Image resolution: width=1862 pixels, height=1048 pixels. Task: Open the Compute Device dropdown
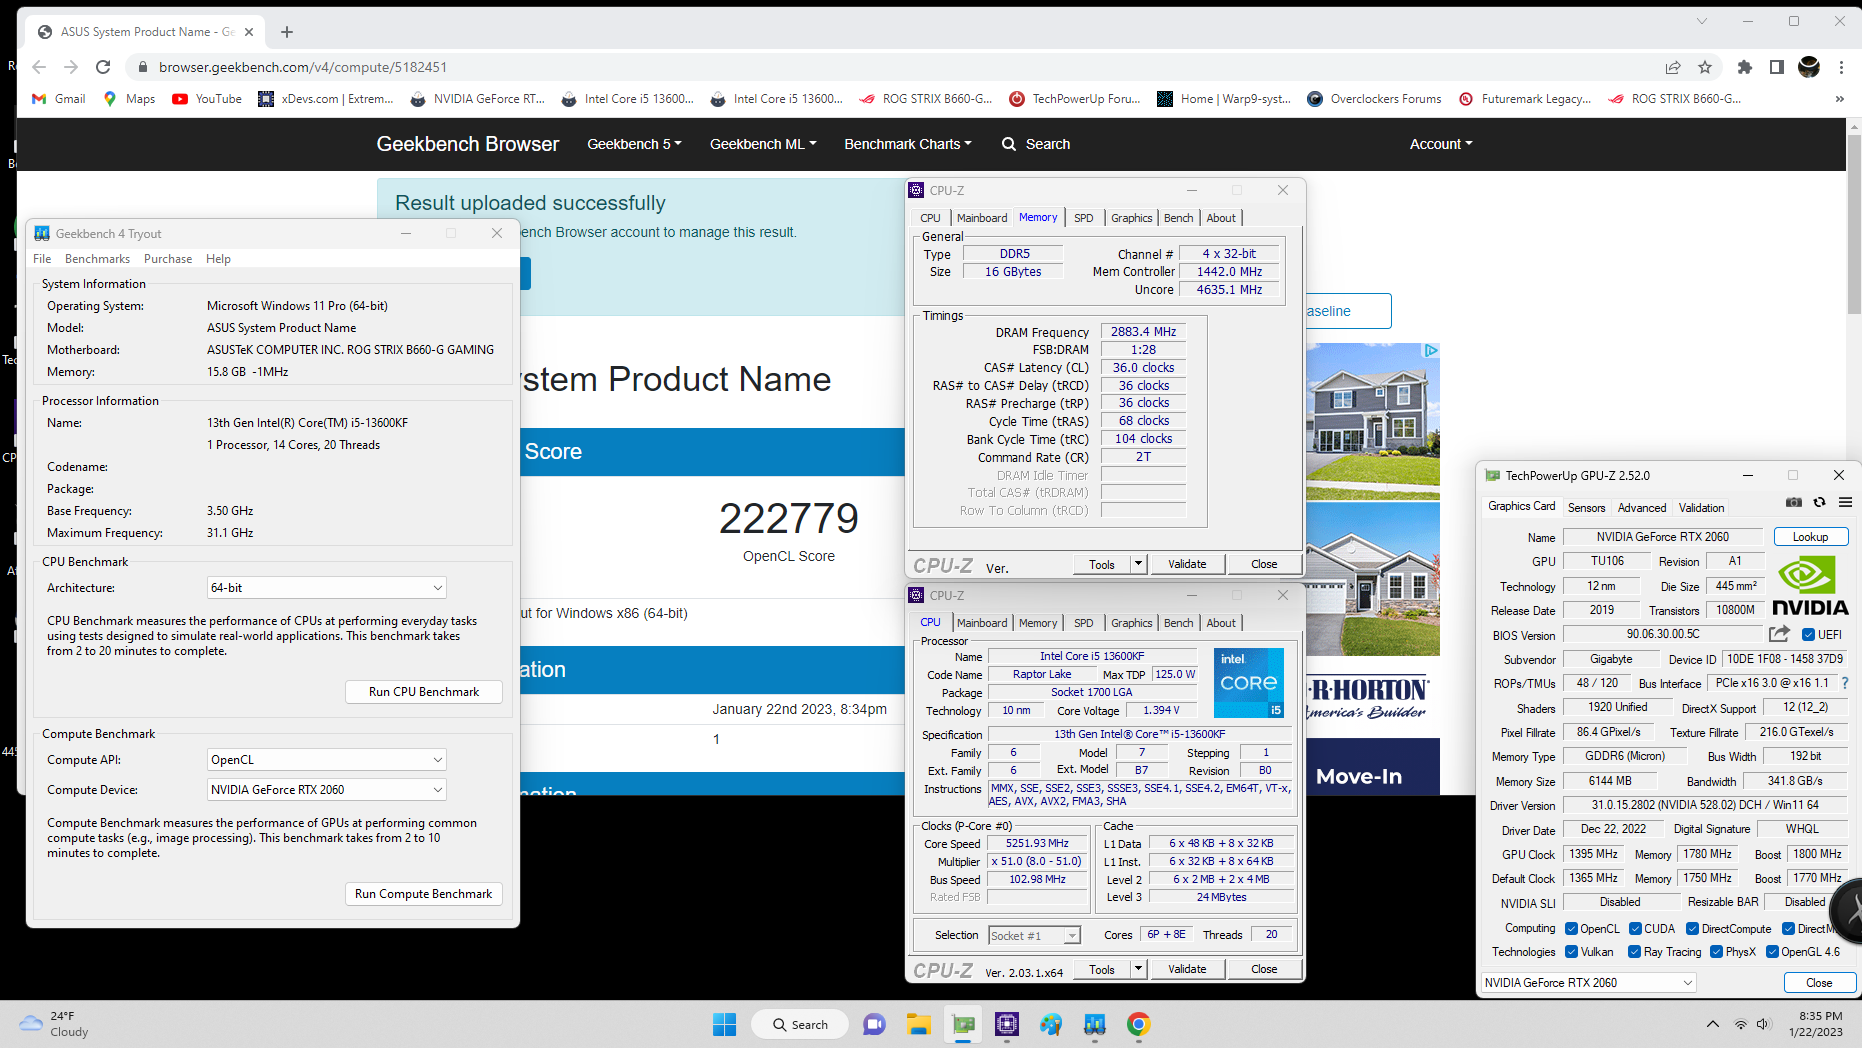point(326,790)
